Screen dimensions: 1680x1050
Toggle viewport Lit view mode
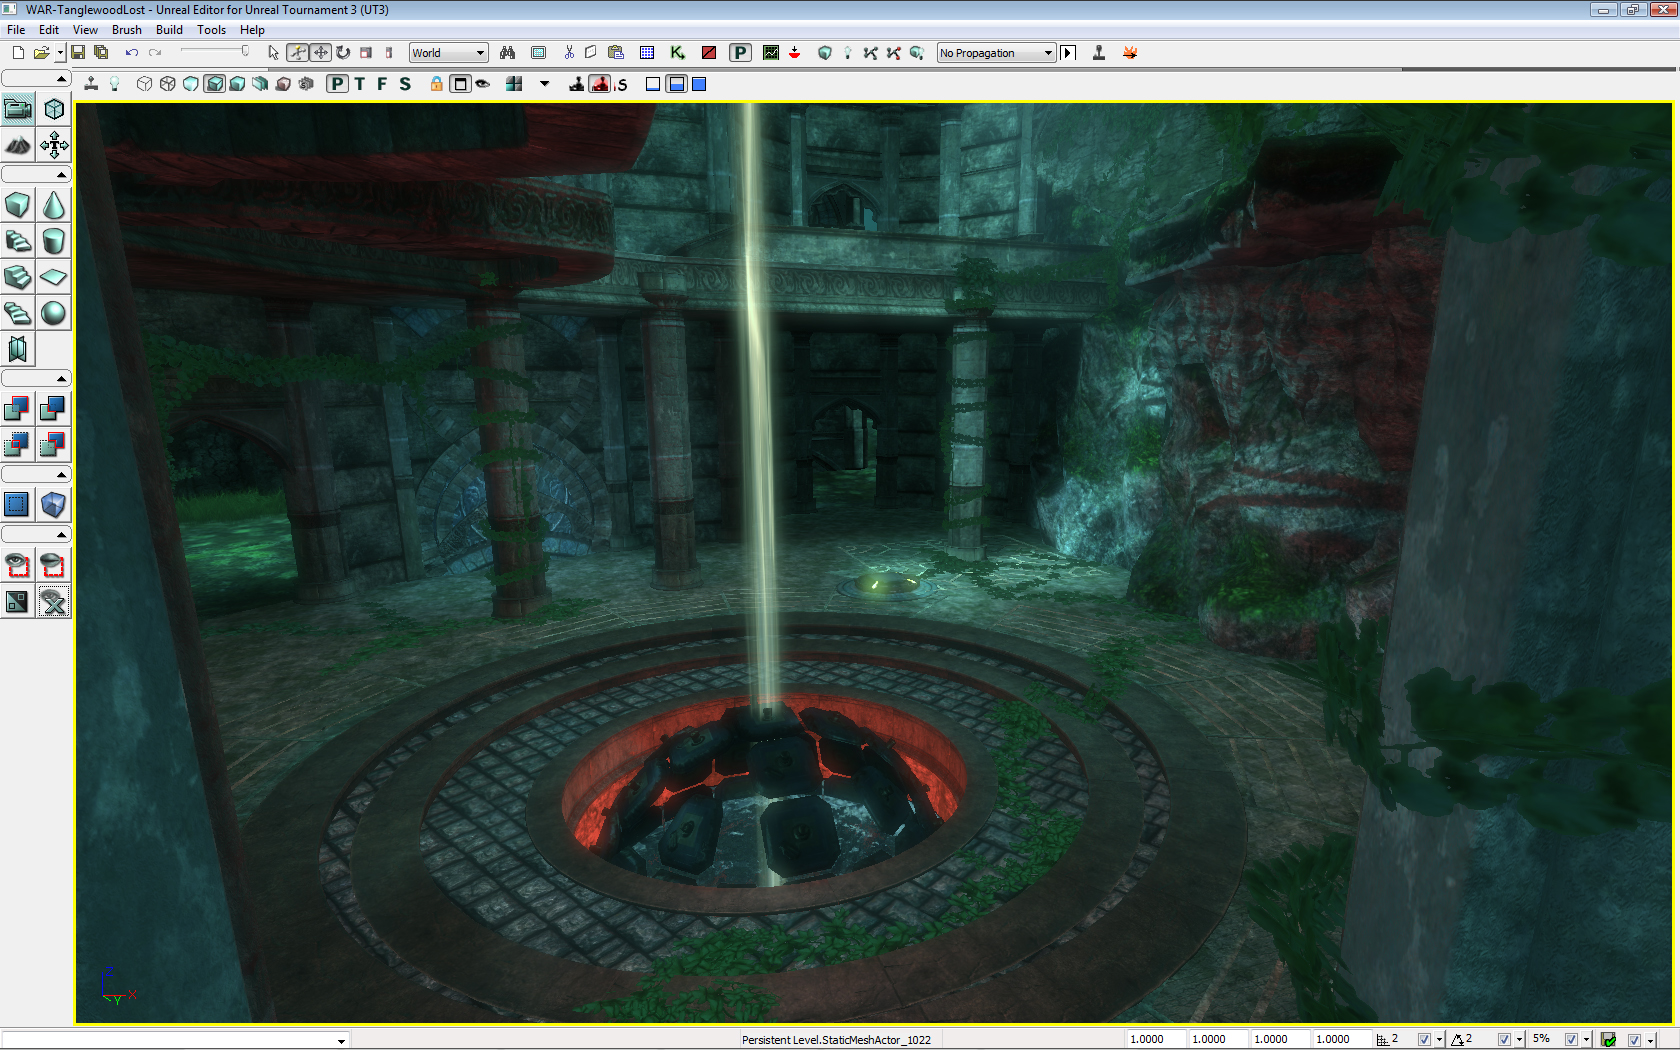pos(214,84)
